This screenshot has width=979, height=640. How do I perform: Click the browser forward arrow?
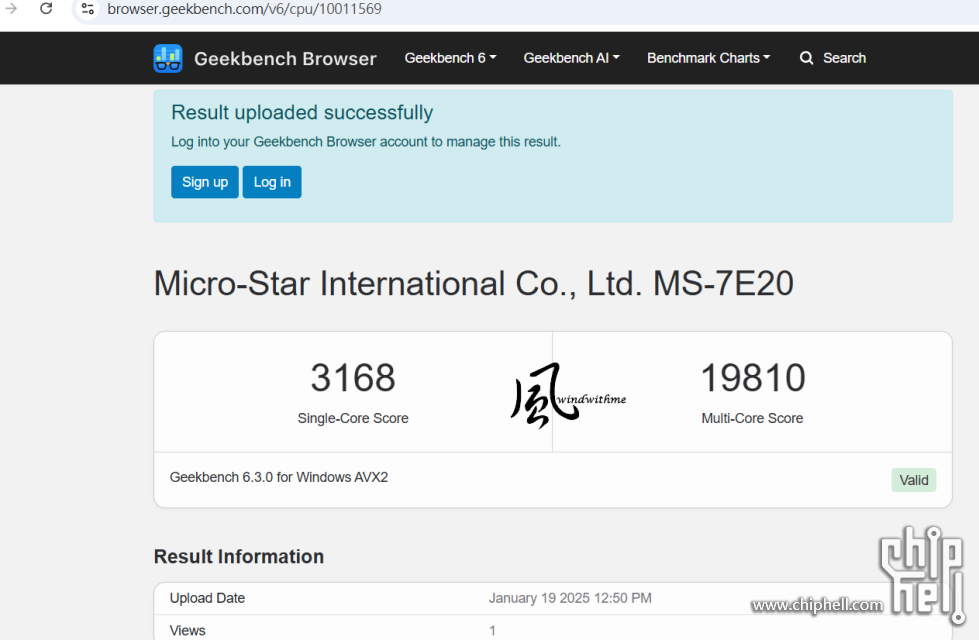pos(11,9)
